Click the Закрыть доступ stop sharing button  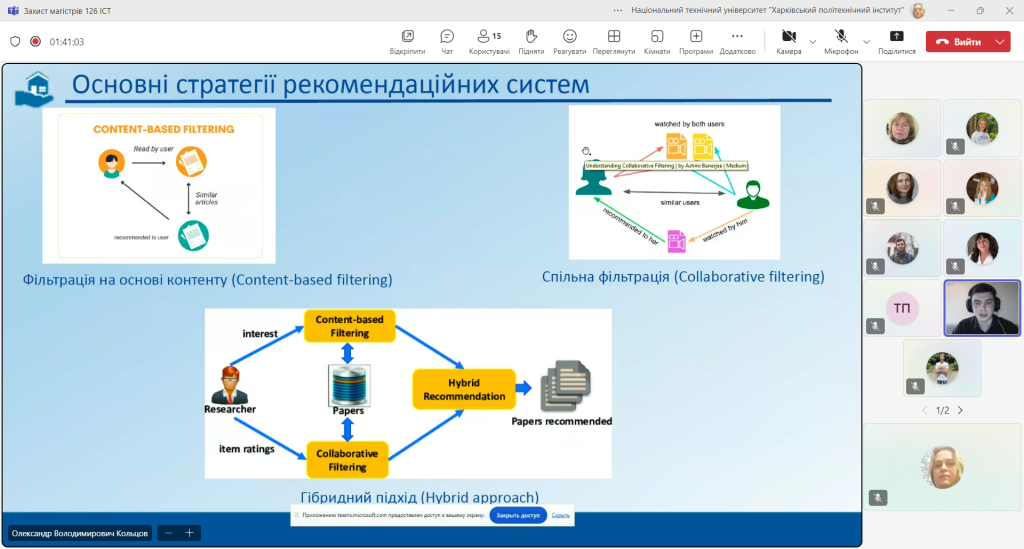[x=518, y=515]
